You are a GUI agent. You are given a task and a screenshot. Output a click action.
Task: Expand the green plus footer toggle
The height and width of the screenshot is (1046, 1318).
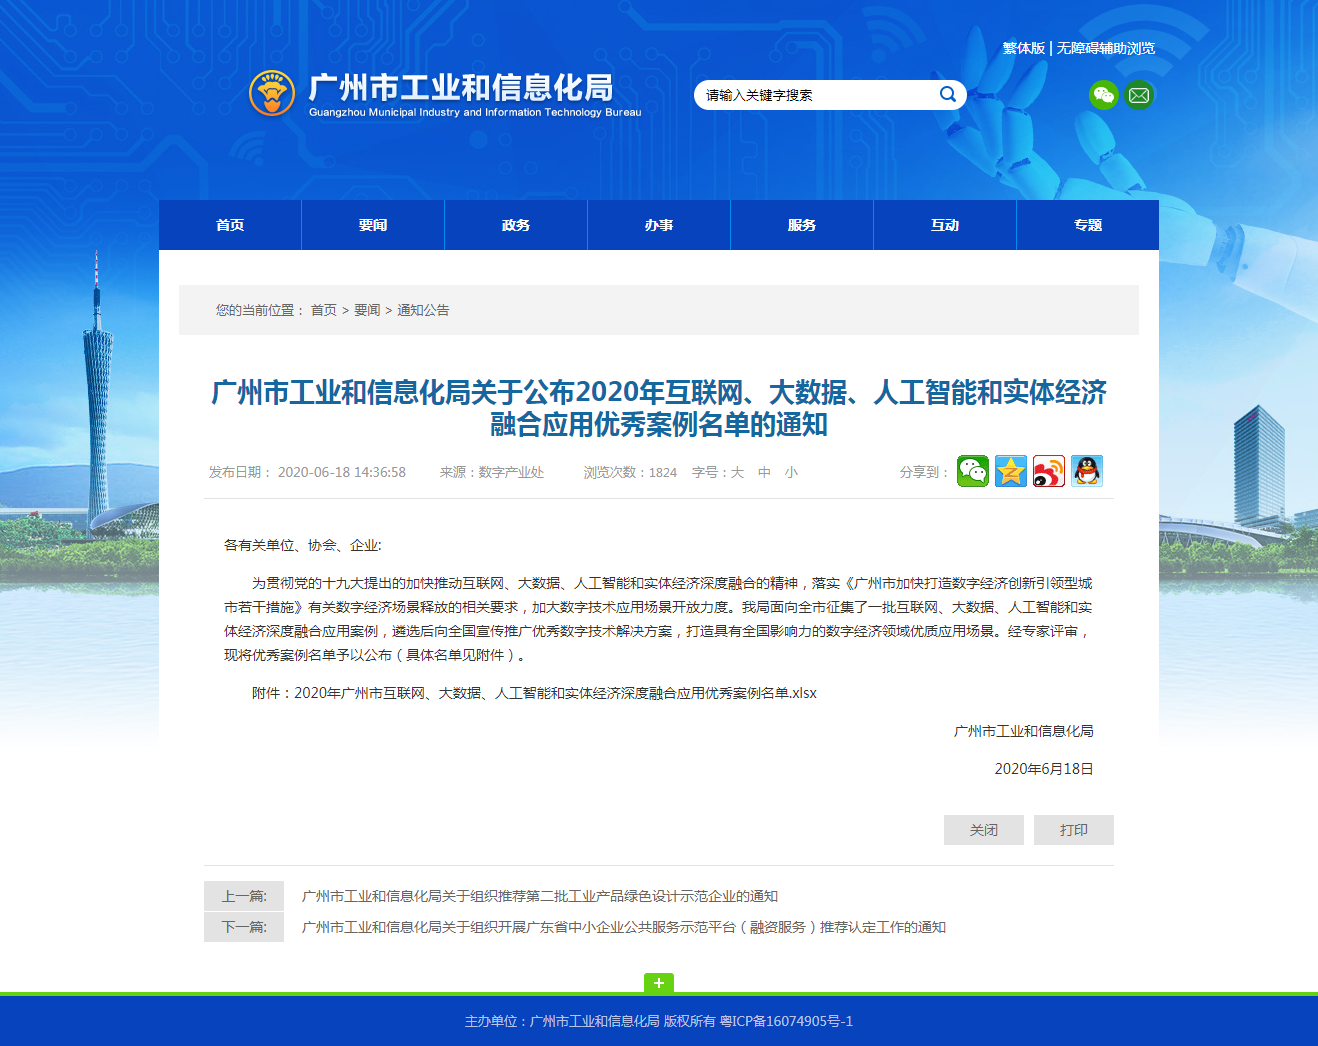pyautogui.click(x=659, y=983)
